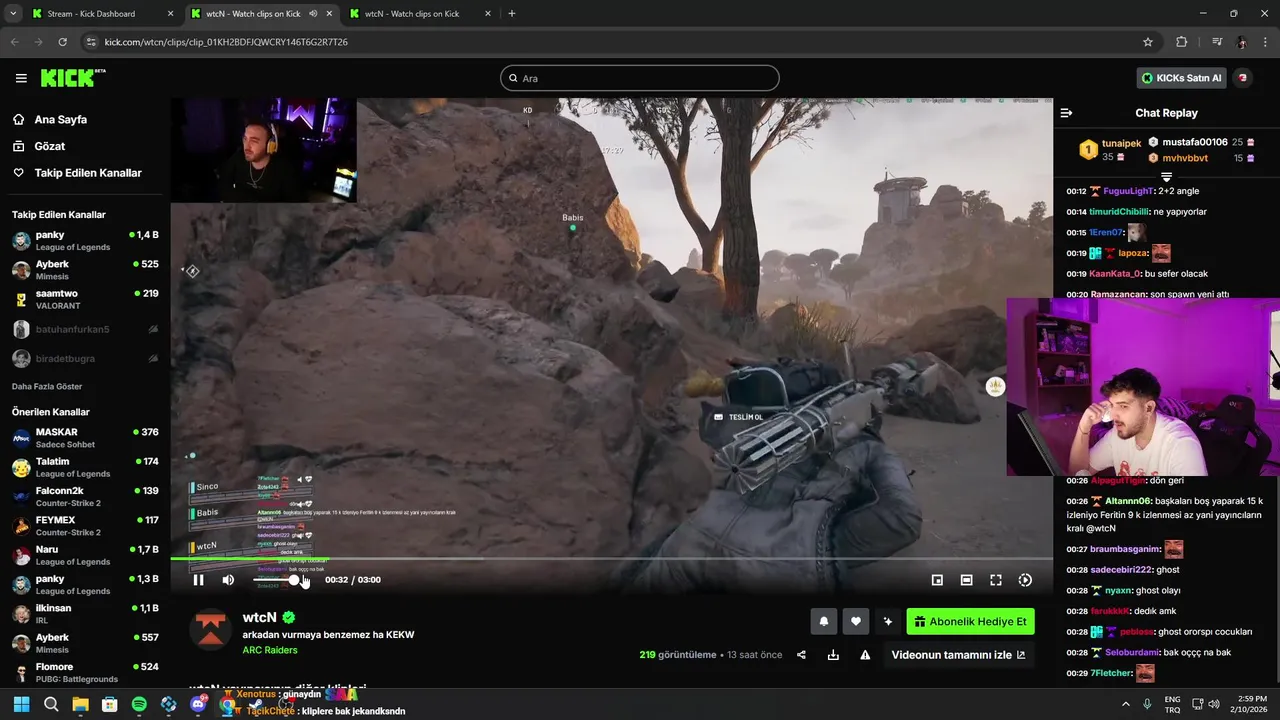The height and width of the screenshot is (720, 1280).
Task: Pause the clip playback
Action: 198,580
